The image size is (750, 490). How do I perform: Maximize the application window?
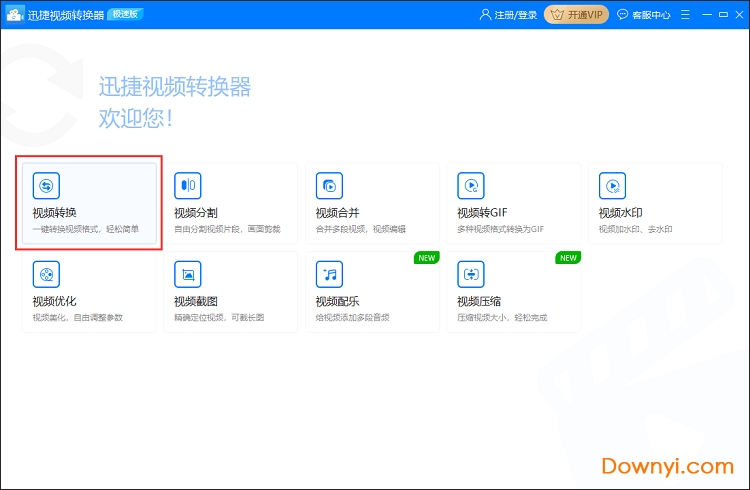pos(724,15)
